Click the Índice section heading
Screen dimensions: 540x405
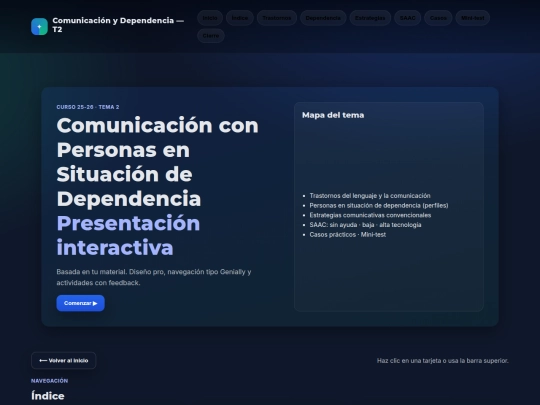[48, 396]
